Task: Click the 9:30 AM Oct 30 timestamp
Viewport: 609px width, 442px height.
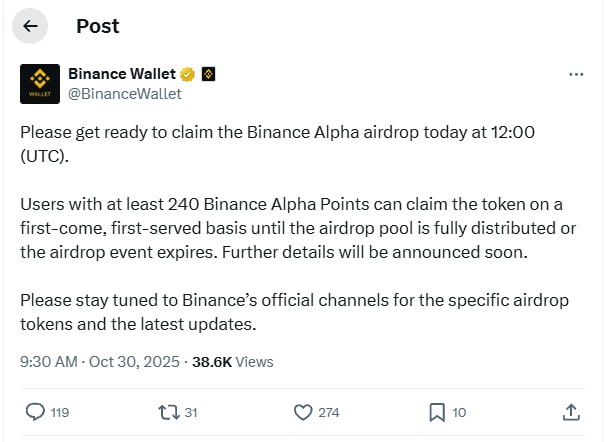Action: click(x=98, y=362)
